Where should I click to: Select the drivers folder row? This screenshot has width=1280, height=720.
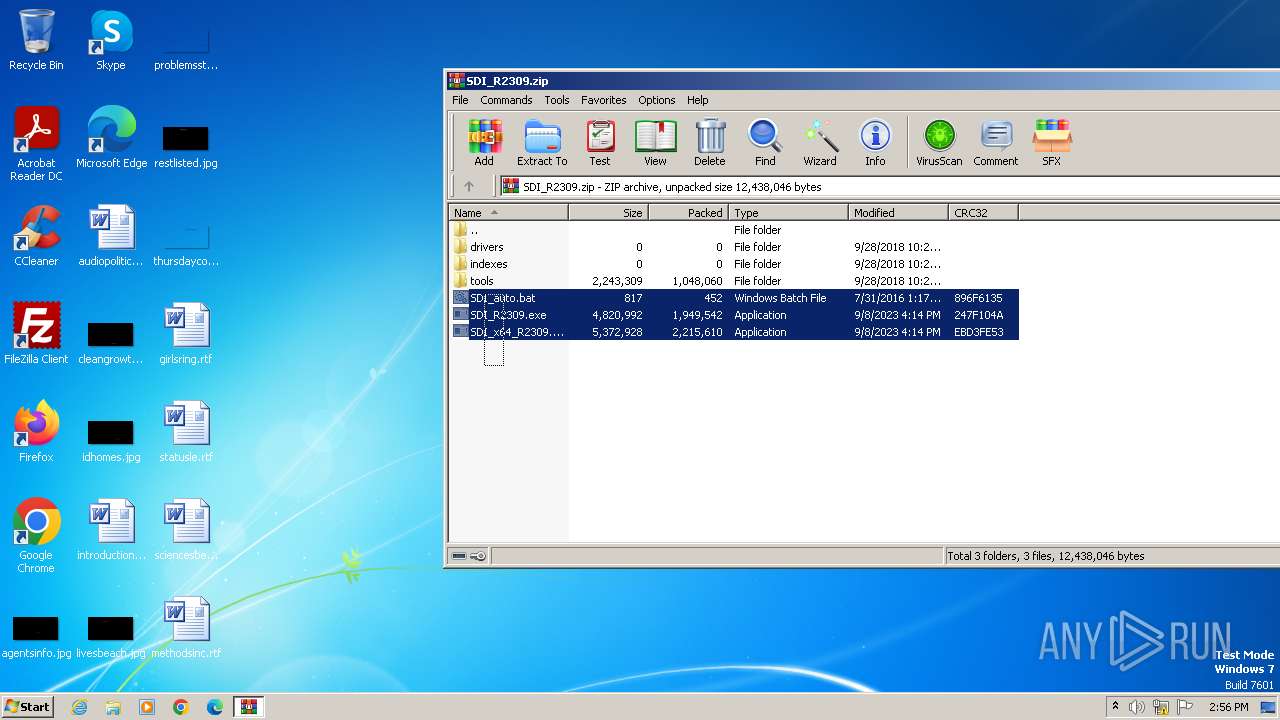click(x=734, y=247)
